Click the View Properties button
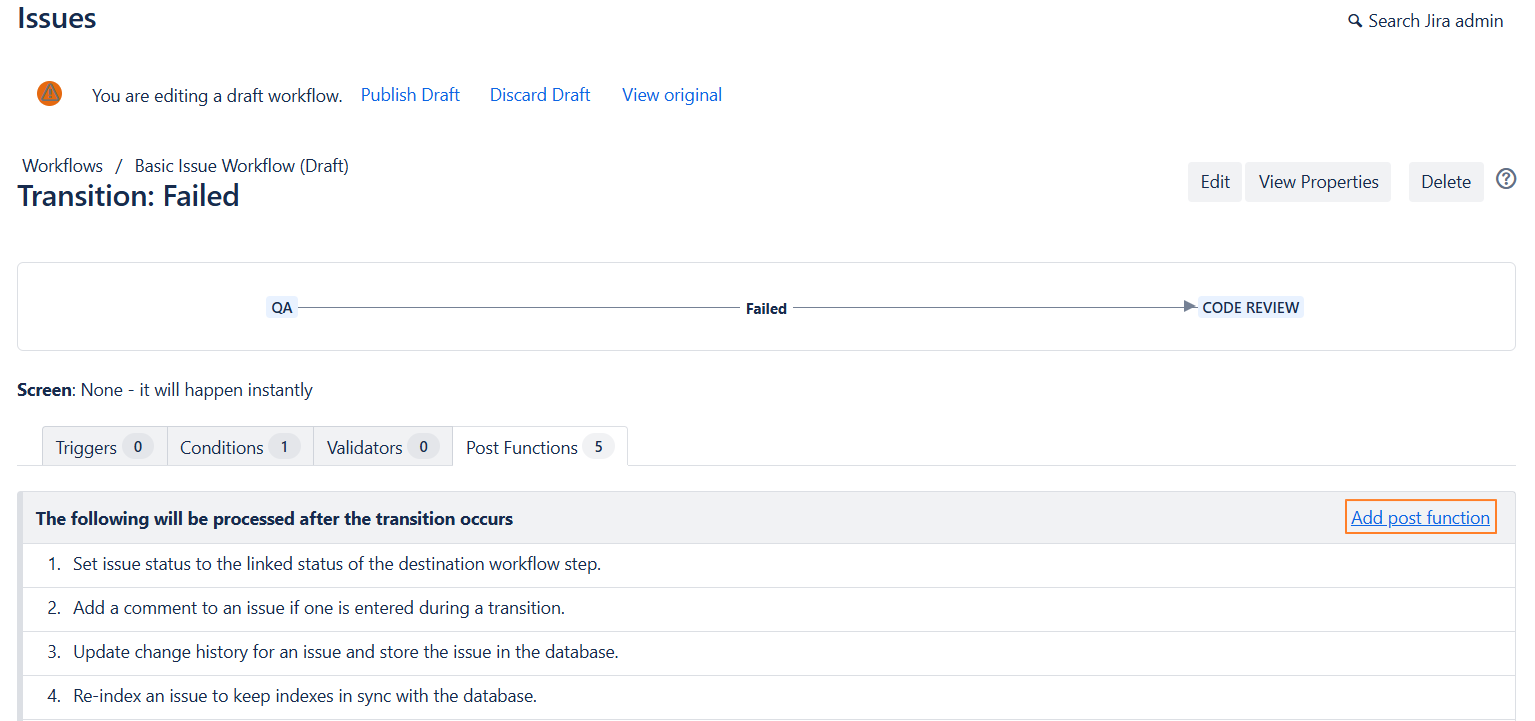 click(x=1318, y=182)
